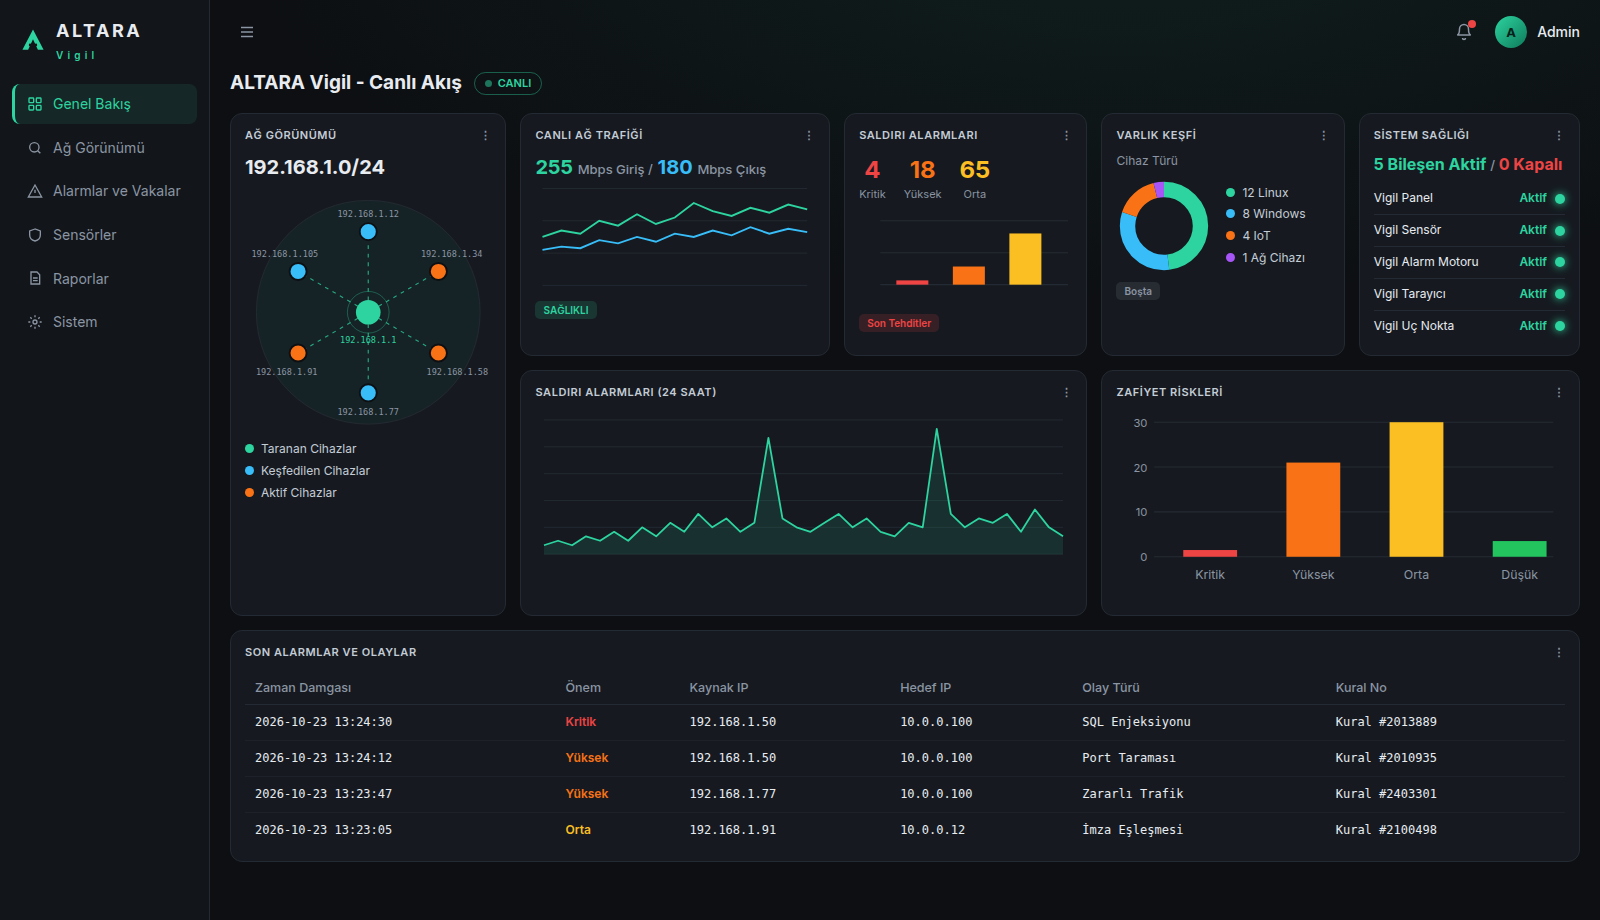The image size is (1600, 920).
Task: Toggle Taranan Cihazlar legend item
Action: (x=301, y=449)
